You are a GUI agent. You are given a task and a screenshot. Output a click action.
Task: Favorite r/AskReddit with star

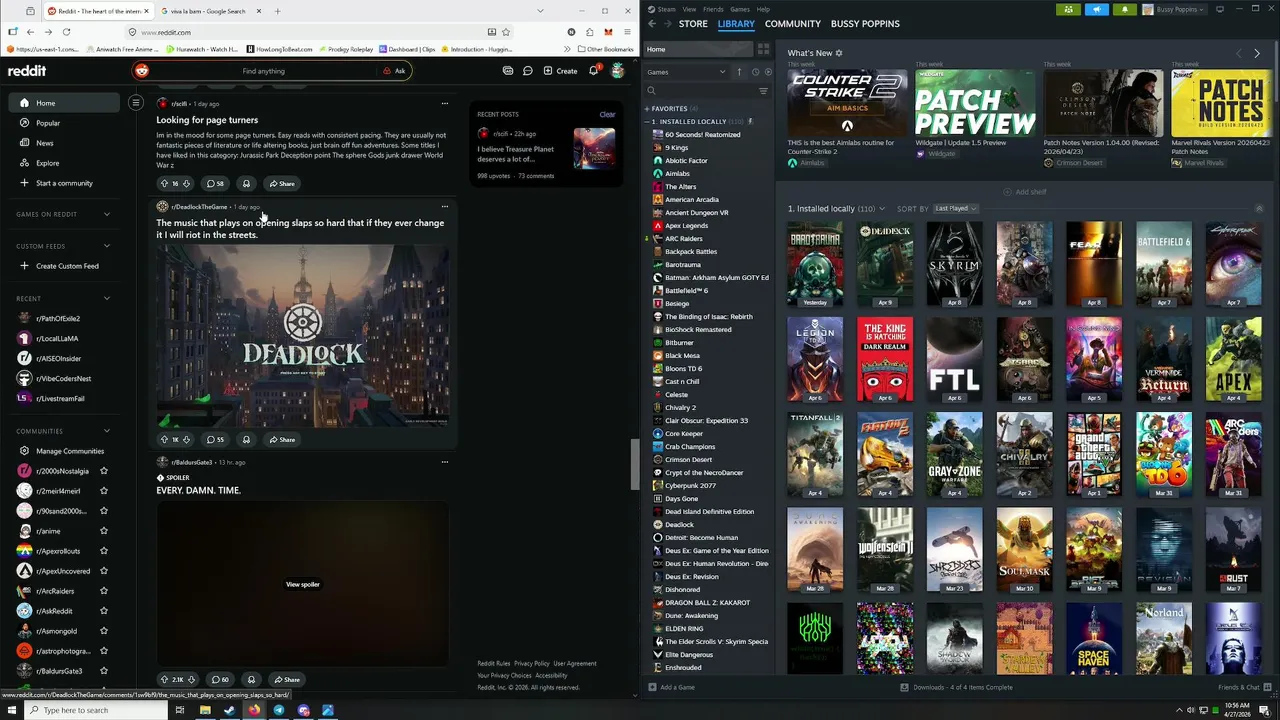(104, 611)
